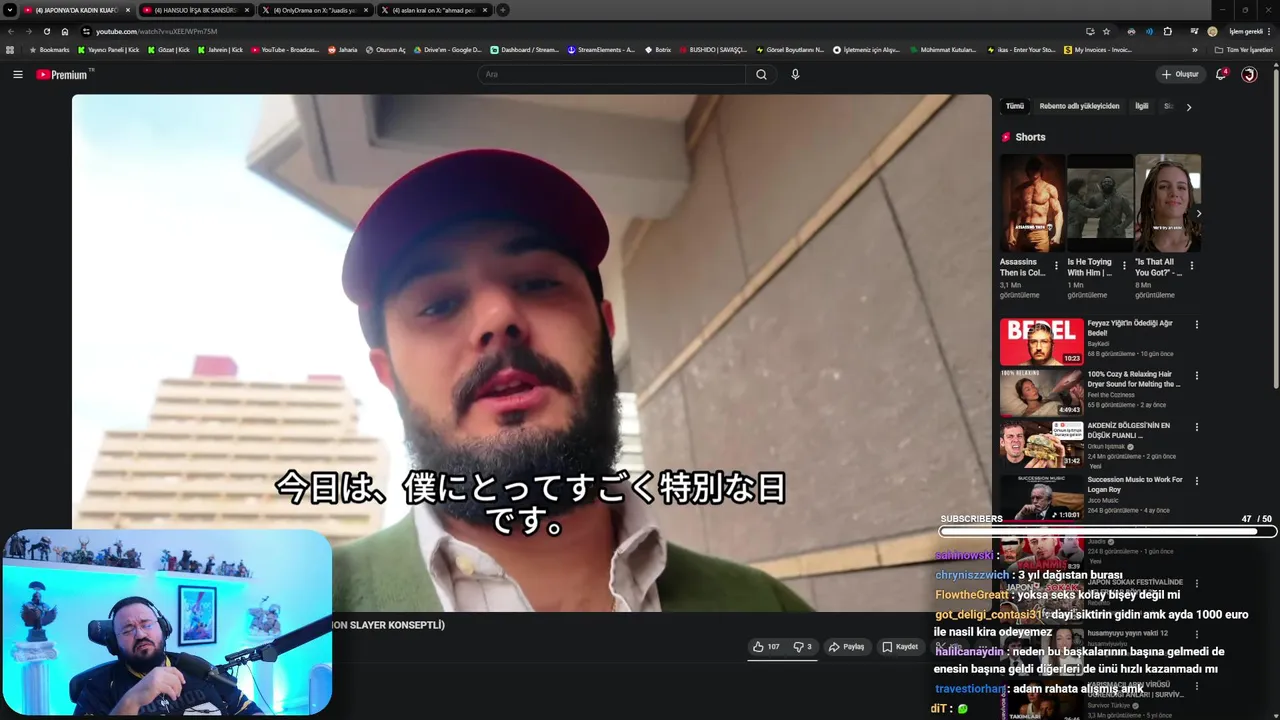Select the Tümü filter chip
1280x720 pixels.
[1014, 106]
